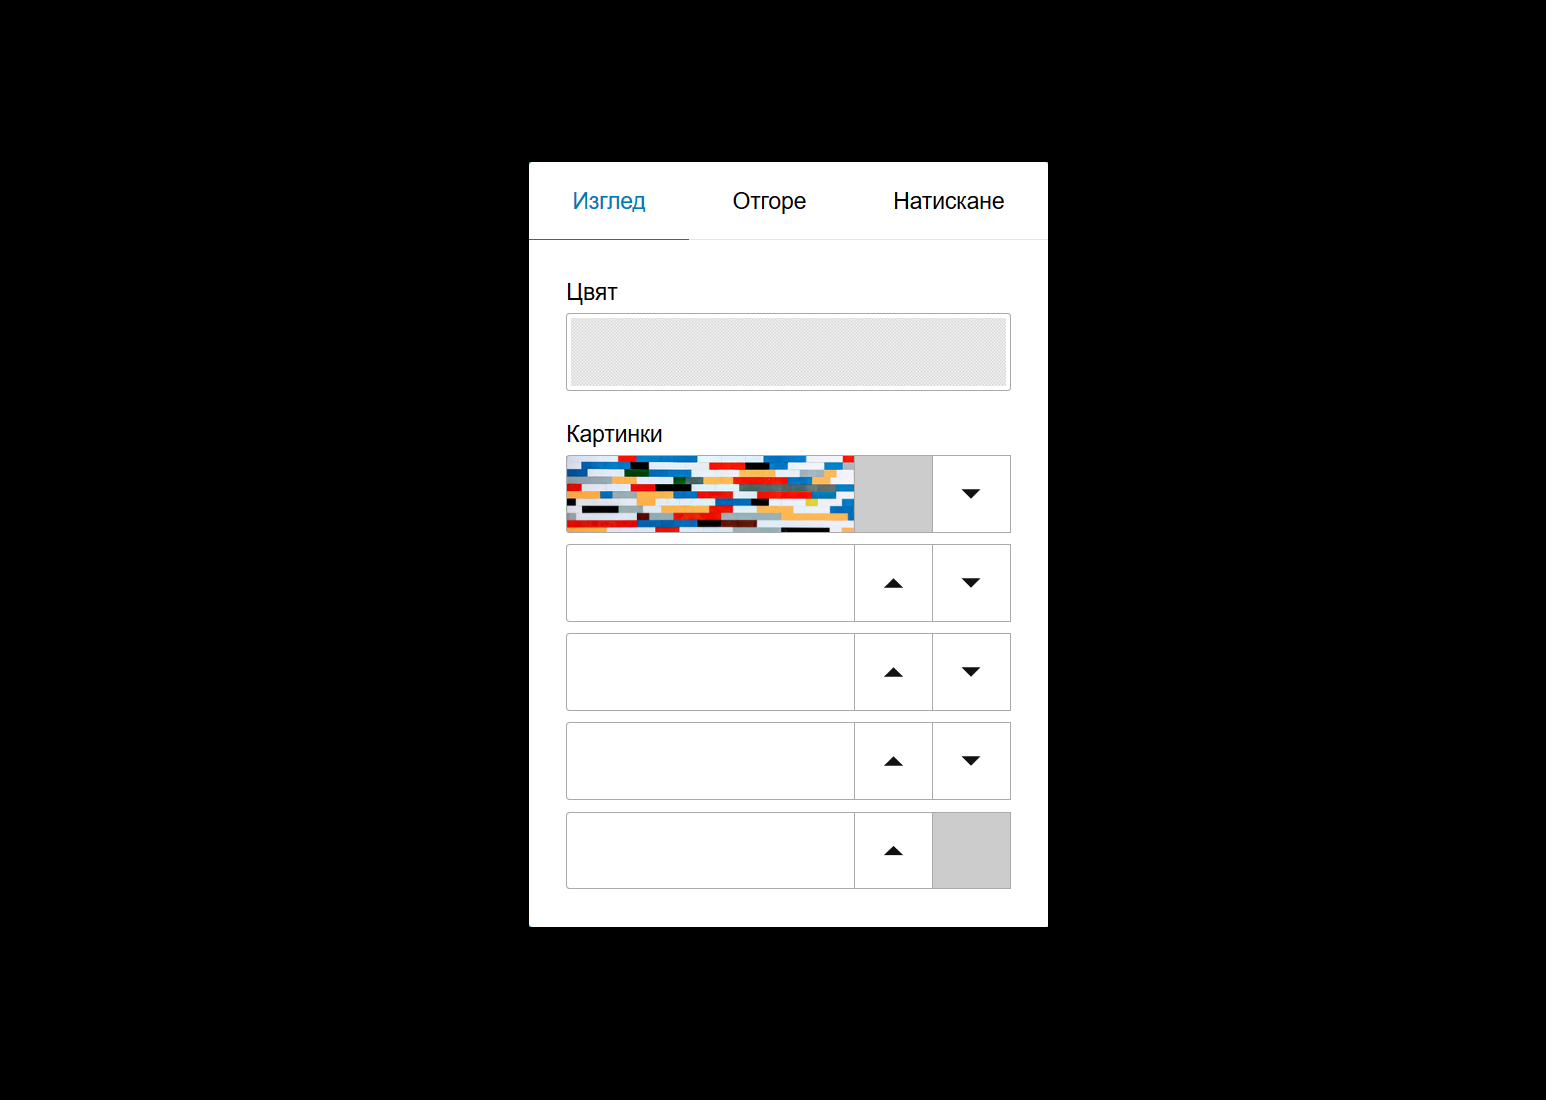Move the last image slot up
1546x1100 pixels.
pos(894,850)
